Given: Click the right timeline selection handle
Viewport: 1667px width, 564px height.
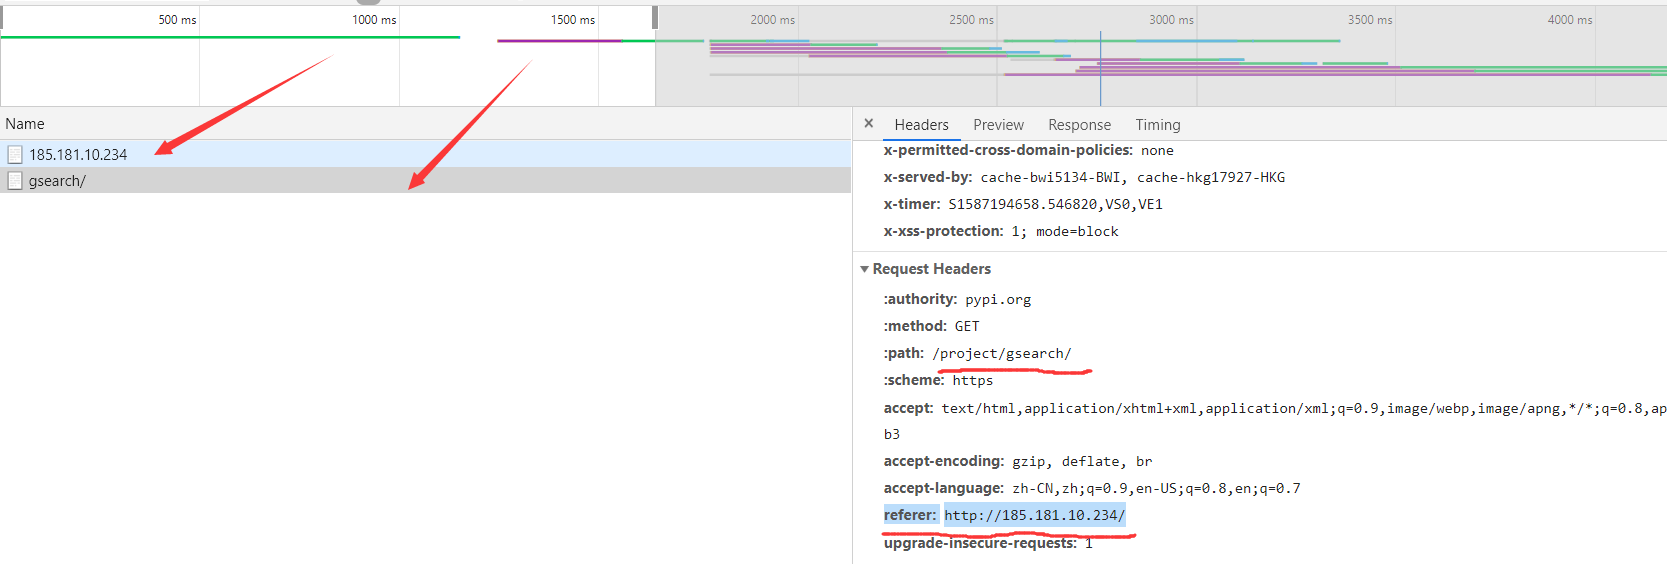Looking at the screenshot, I should coord(655,18).
